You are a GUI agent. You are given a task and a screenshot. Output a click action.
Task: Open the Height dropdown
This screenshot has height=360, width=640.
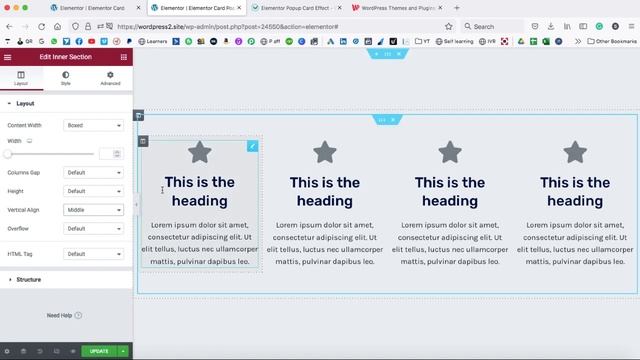pyautogui.click(x=93, y=191)
